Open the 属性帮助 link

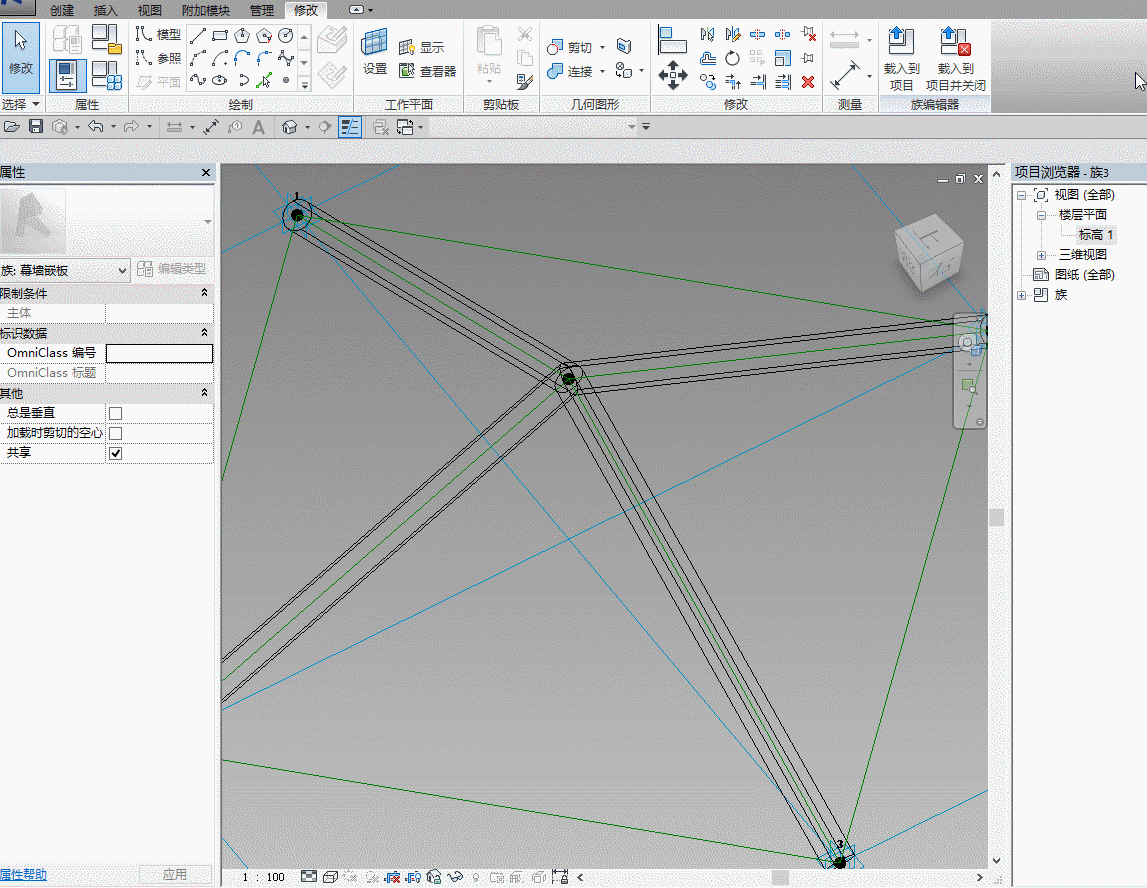(23, 875)
